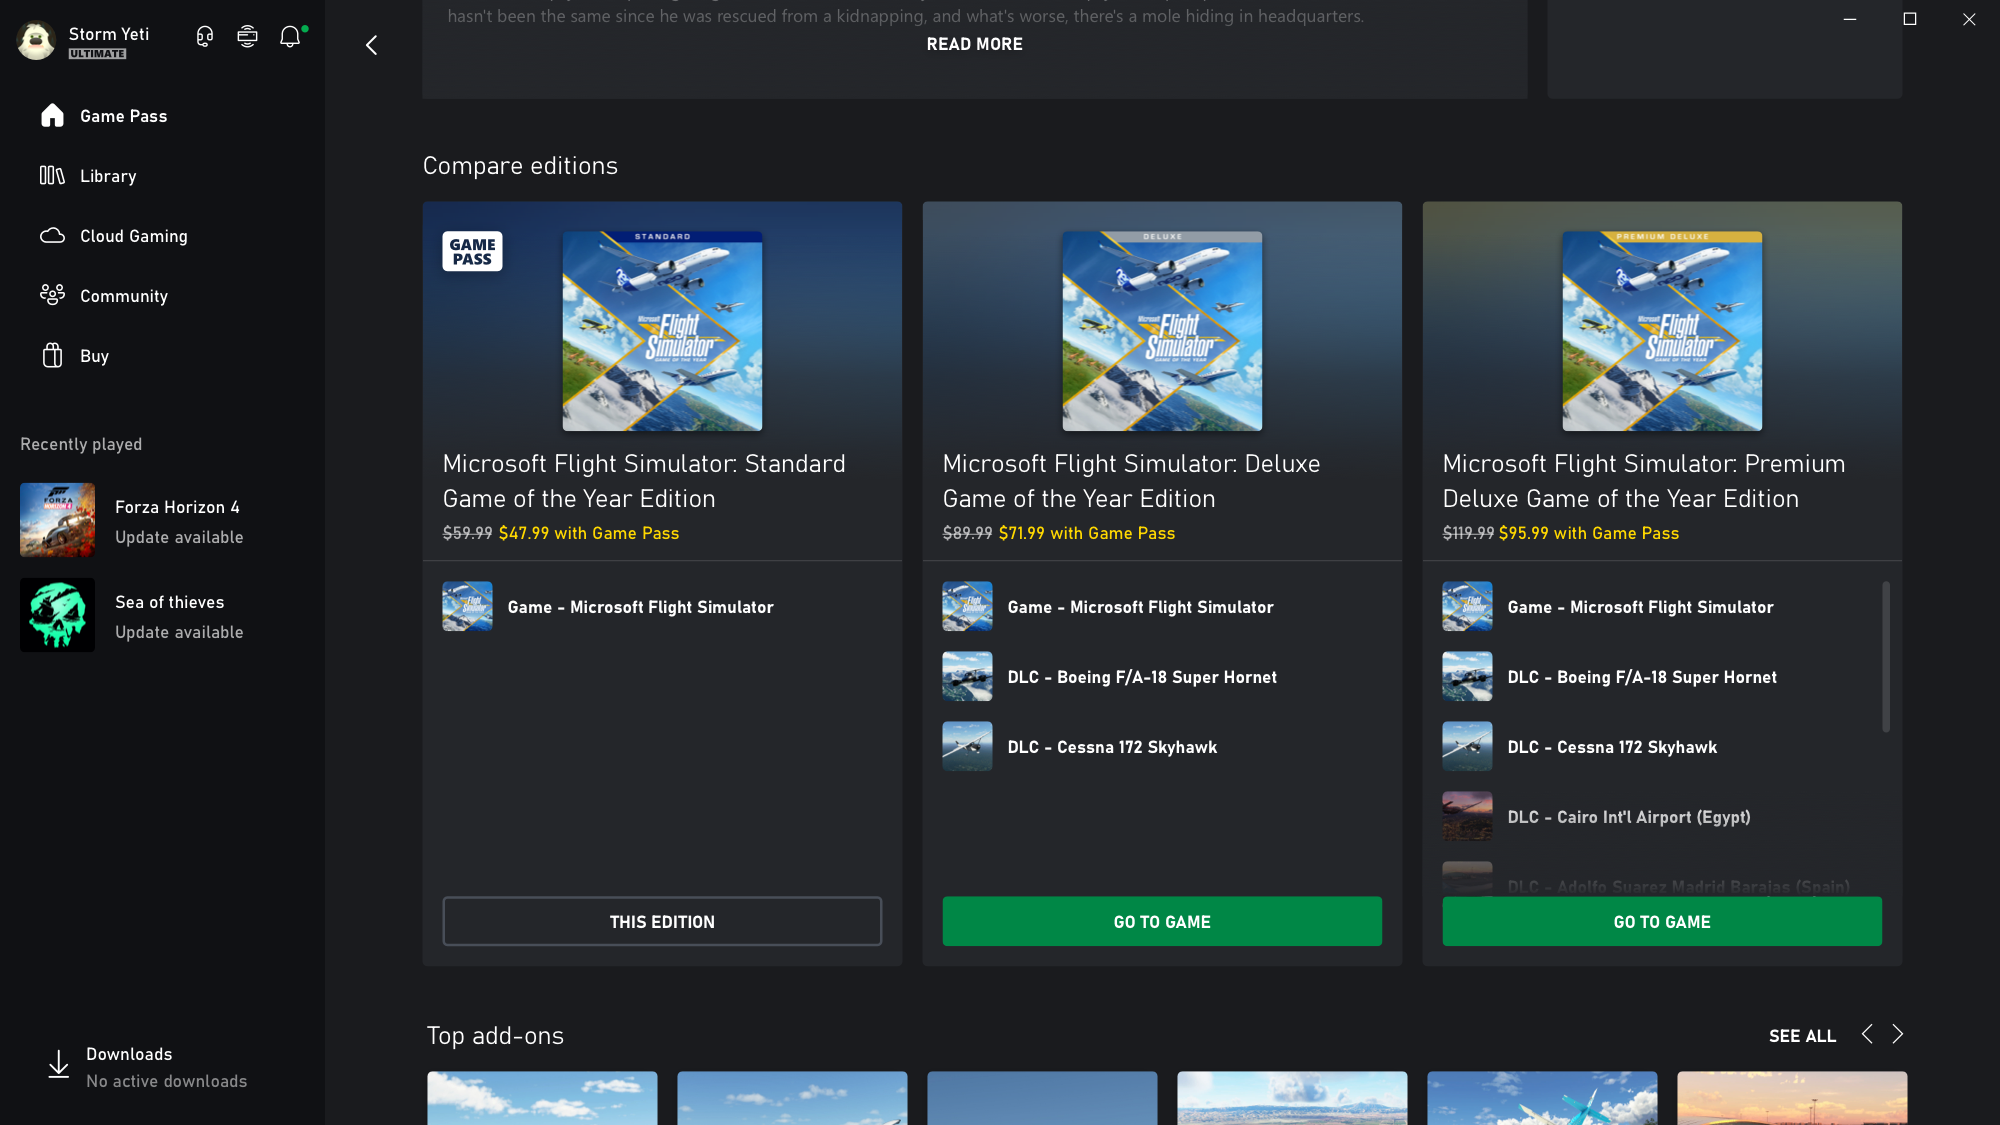Open the remote play console icon
This screenshot has width=2000, height=1125.
[x=247, y=37]
